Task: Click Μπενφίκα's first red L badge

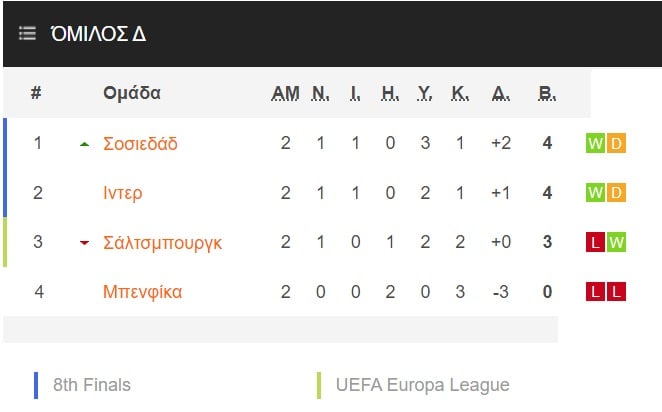Action: pyautogui.click(x=595, y=291)
